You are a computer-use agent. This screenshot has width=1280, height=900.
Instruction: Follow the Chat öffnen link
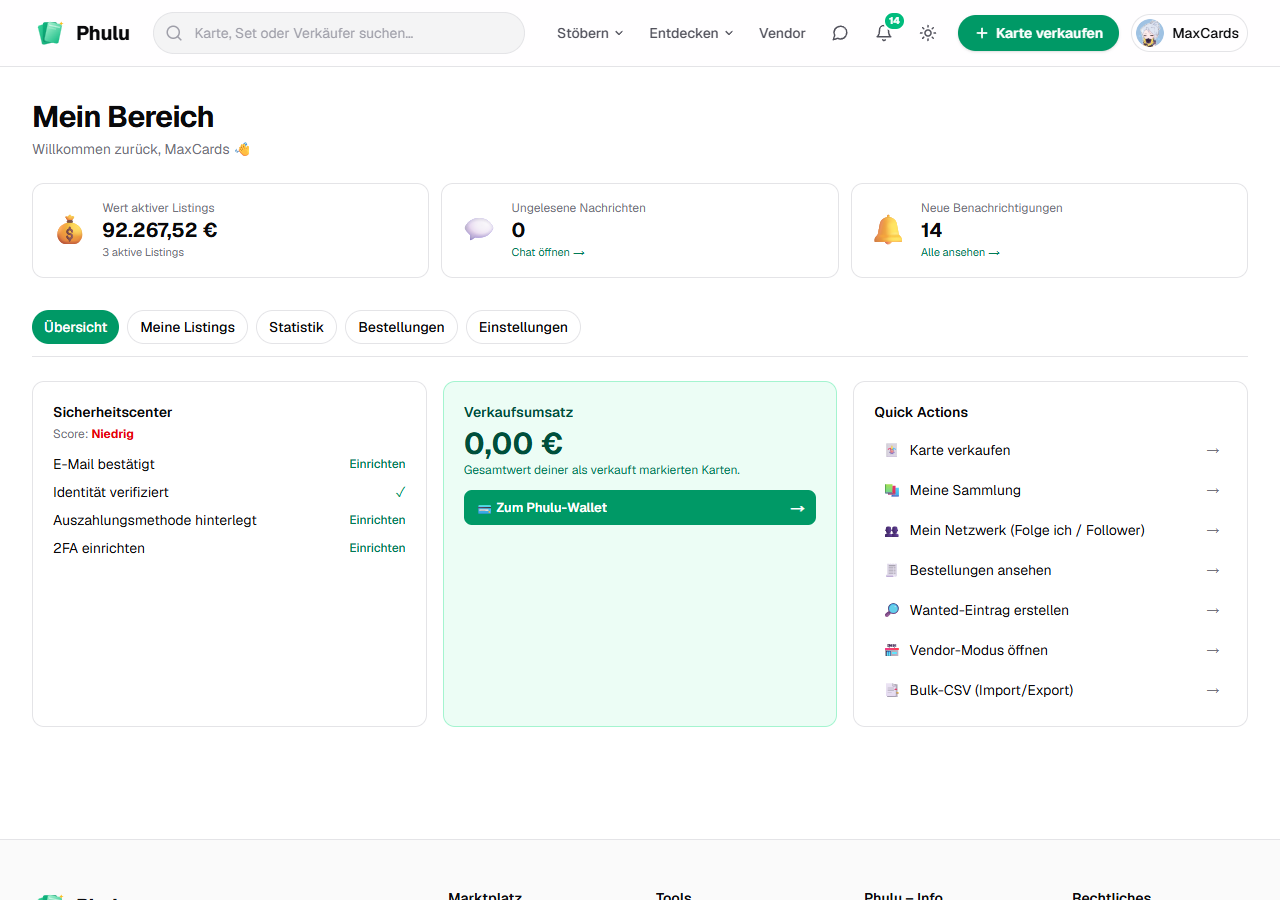548,252
